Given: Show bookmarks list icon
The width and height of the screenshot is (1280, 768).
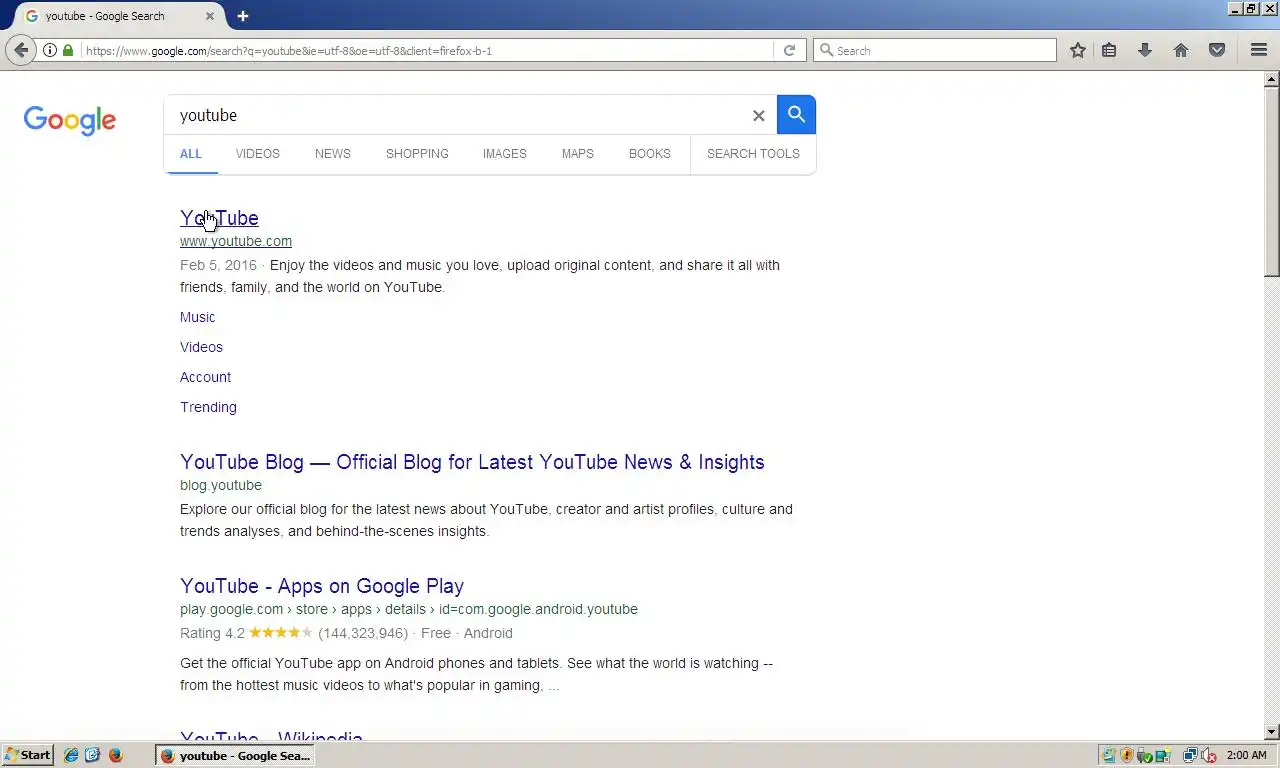Looking at the screenshot, I should coord(1109,50).
